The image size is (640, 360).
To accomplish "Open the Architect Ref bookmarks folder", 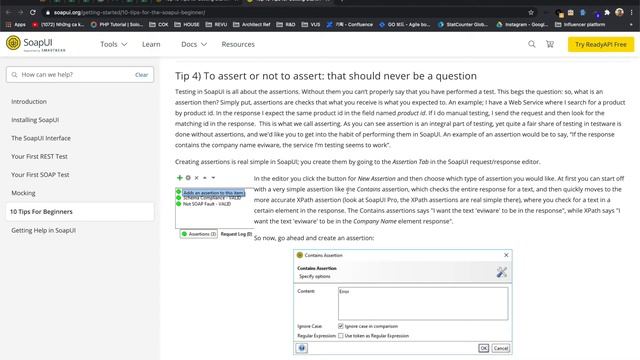I will (251, 24).
